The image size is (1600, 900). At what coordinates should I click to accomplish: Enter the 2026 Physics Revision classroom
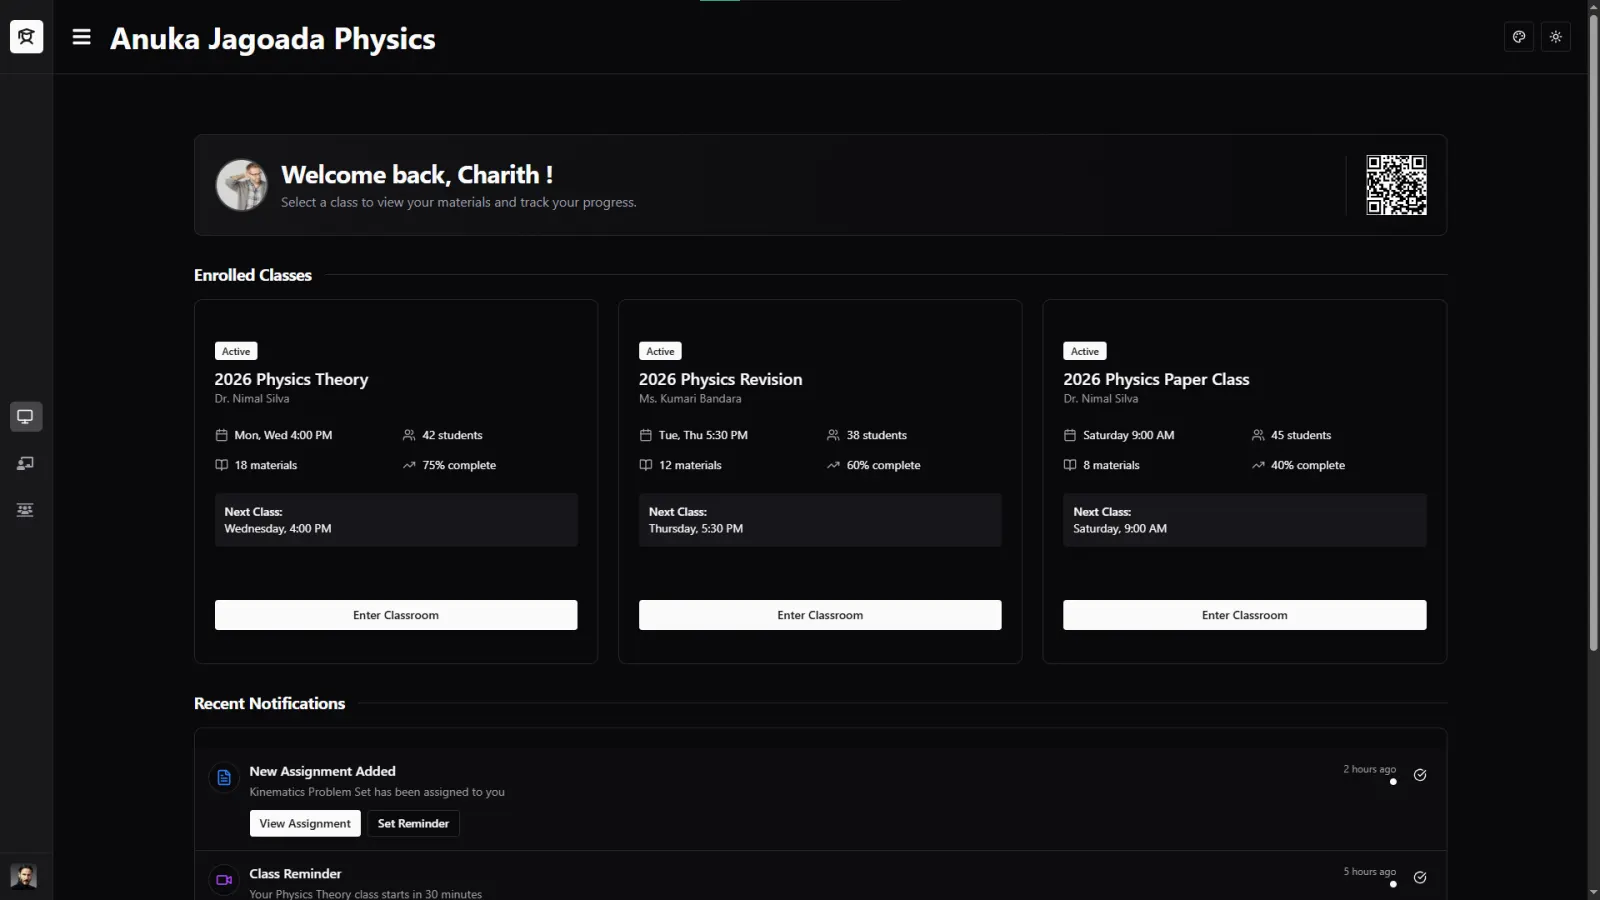820,615
